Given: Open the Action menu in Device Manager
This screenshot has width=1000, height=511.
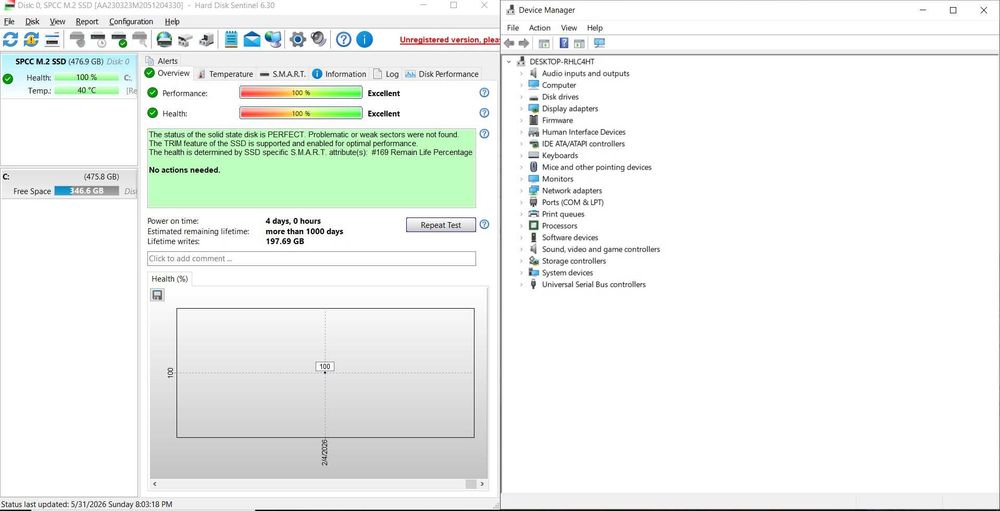Looking at the screenshot, I should pyautogui.click(x=540, y=28).
